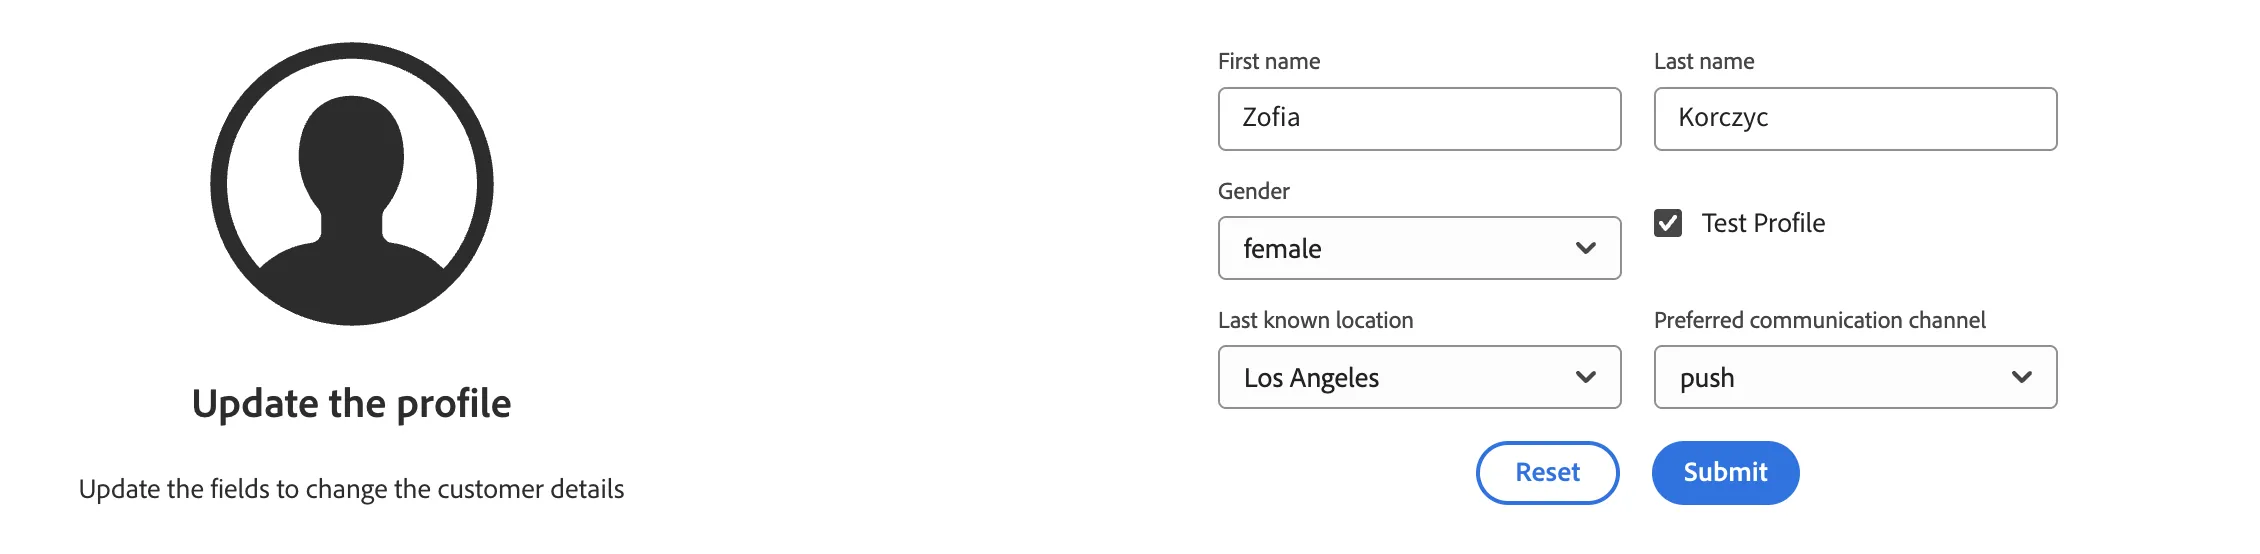Click the profile avatar silhouette icon
Image resolution: width=2260 pixels, height=554 pixels.
coord(352,184)
